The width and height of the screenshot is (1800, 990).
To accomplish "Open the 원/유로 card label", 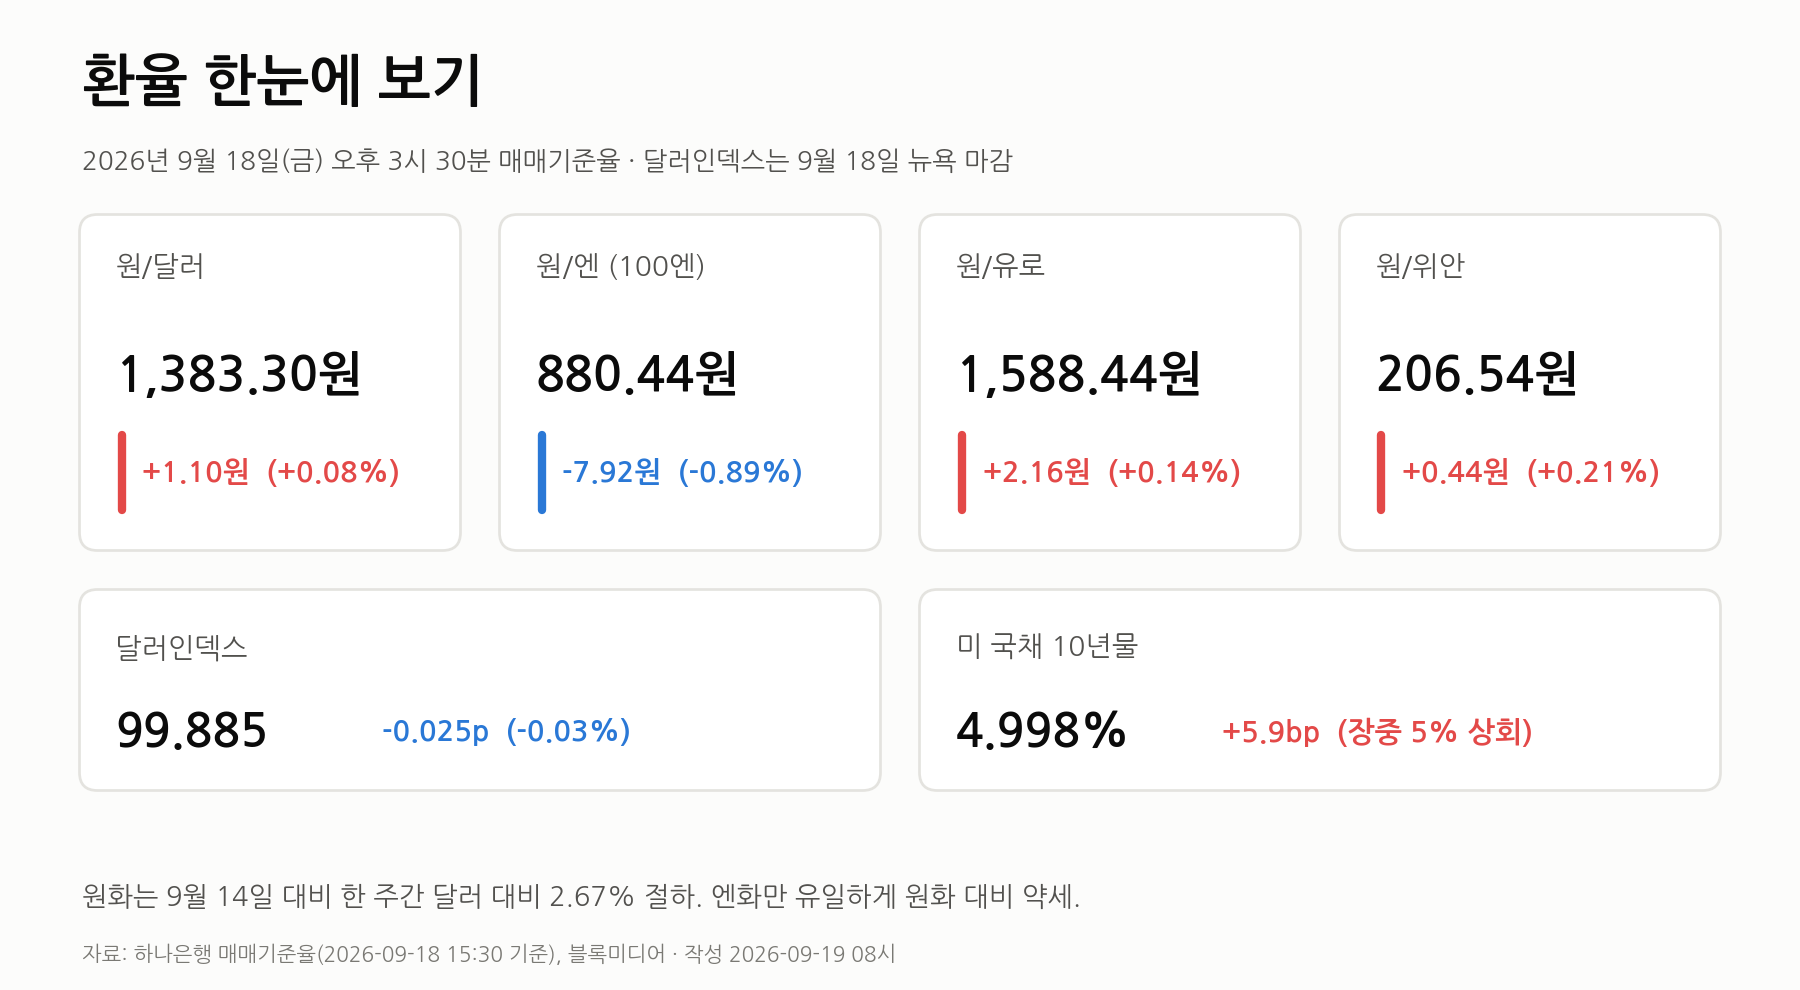I will click(1001, 266).
